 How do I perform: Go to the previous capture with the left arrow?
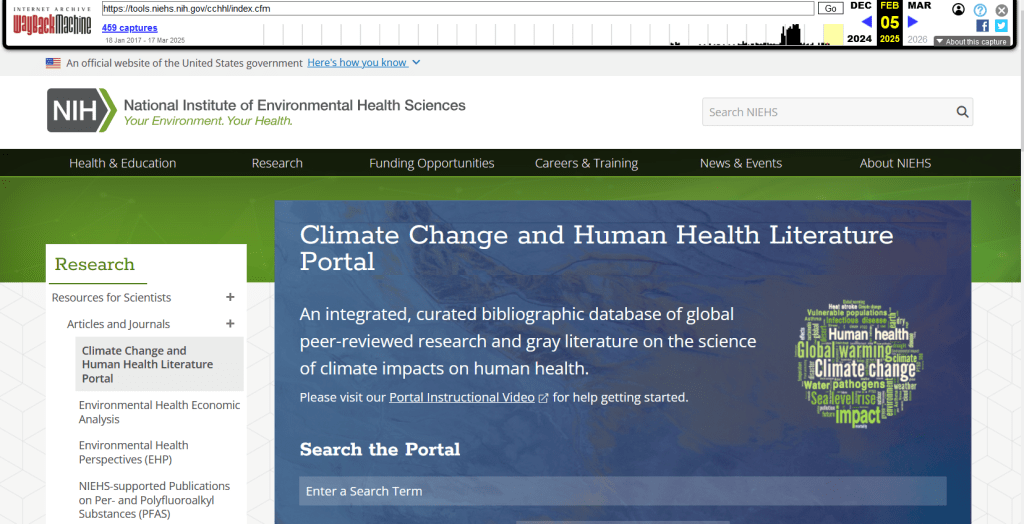(866, 22)
